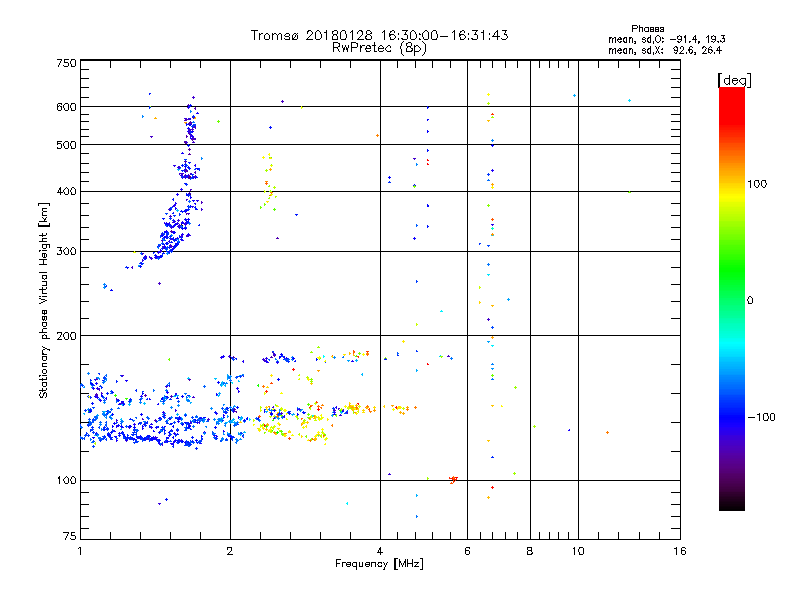Click the '75' height axis label
800x600 pixels.
pos(70,536)
